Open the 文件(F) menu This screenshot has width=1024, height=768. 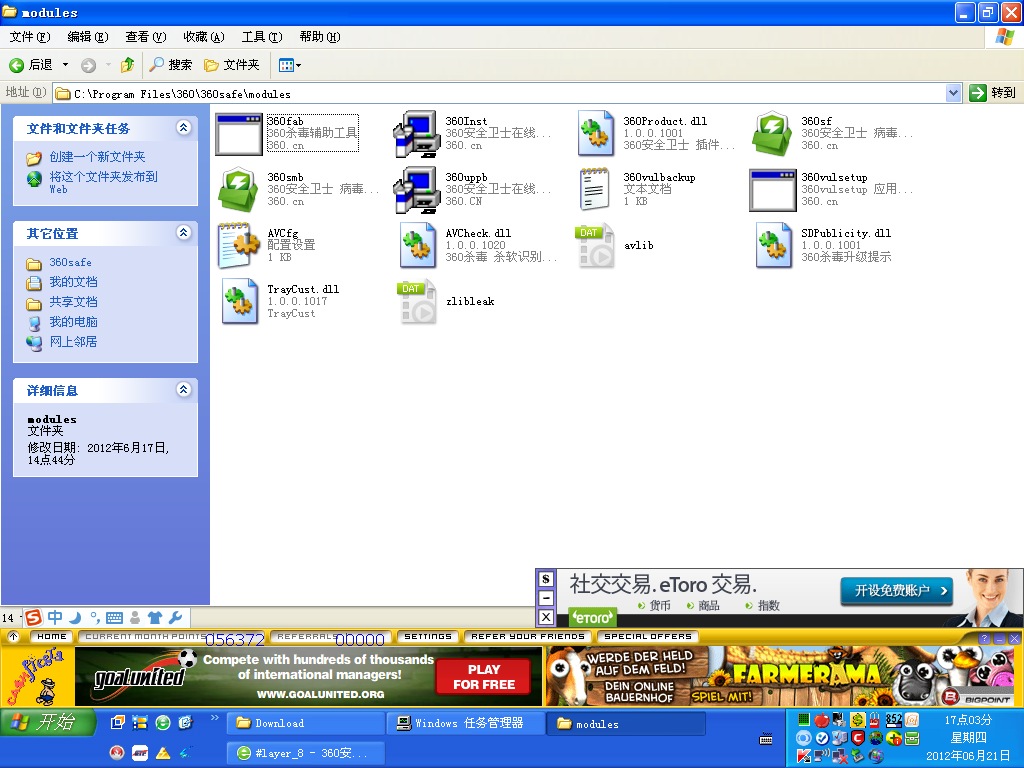(30, 37)
